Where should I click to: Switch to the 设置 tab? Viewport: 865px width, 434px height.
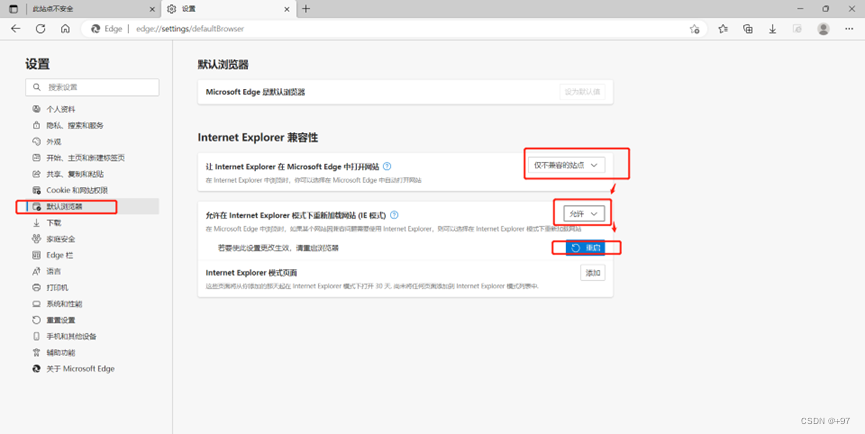click(228, 9)
